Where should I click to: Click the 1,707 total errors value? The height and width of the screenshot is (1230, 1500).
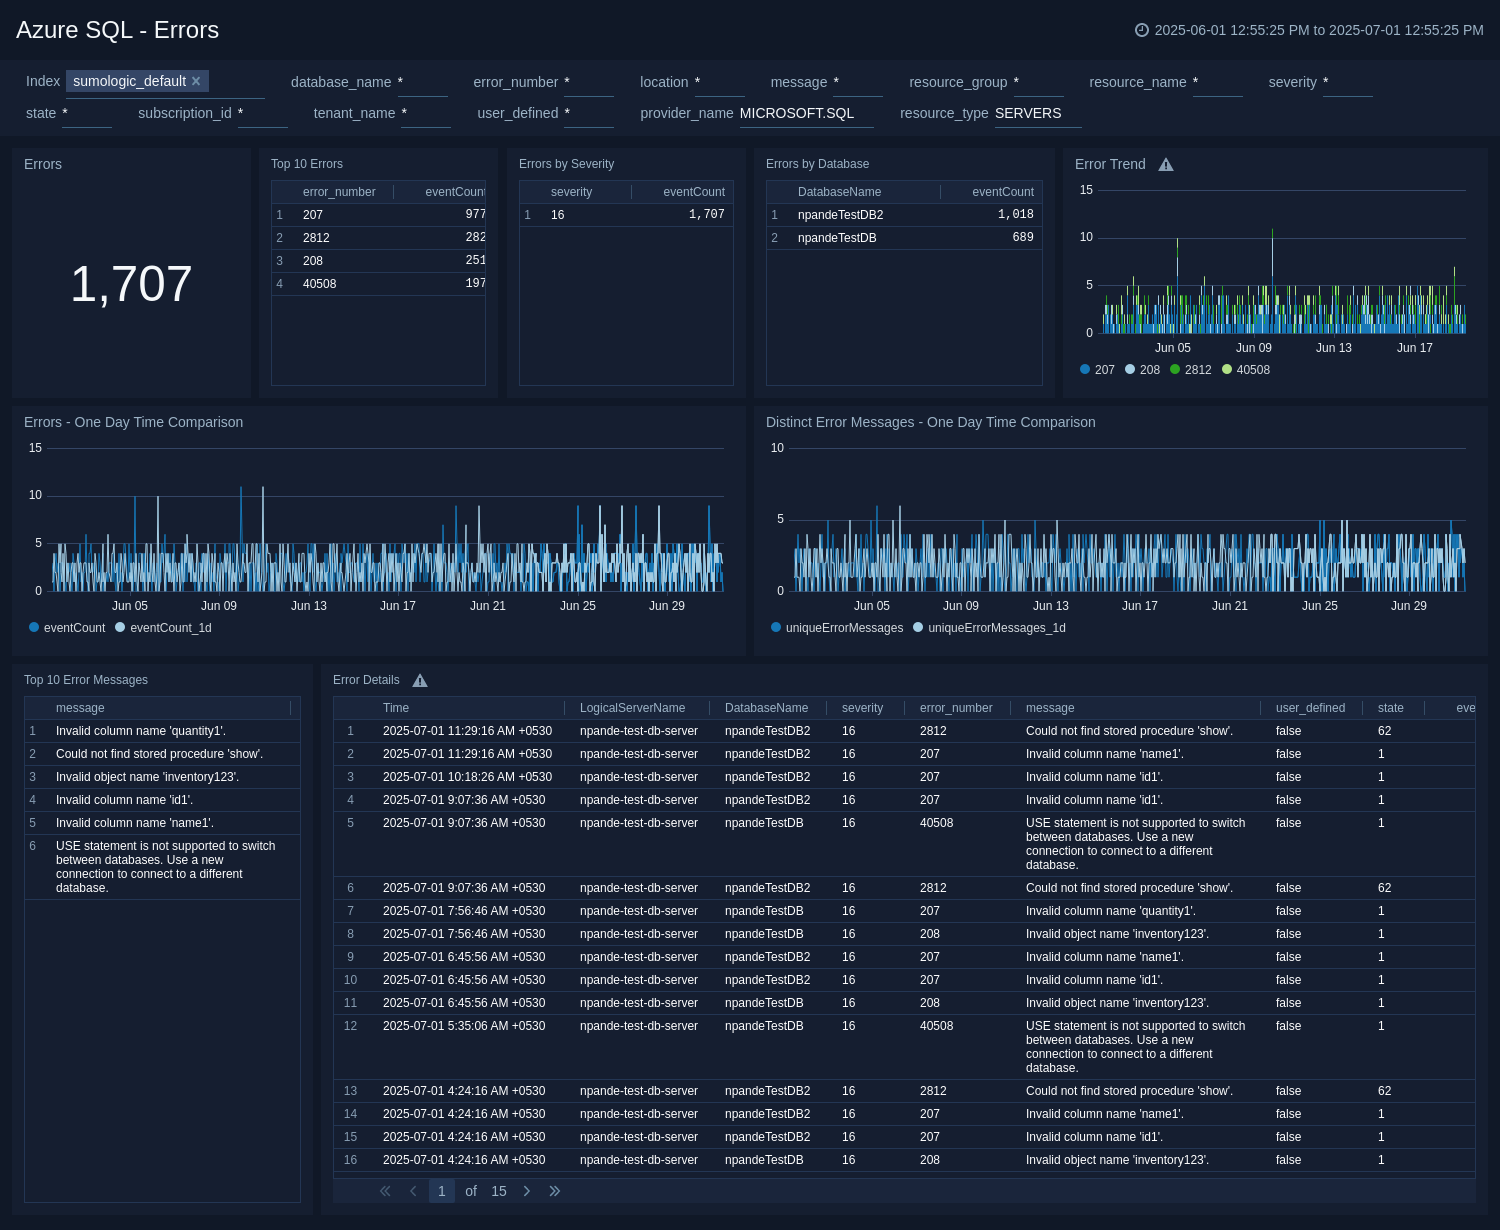(131, 285)
